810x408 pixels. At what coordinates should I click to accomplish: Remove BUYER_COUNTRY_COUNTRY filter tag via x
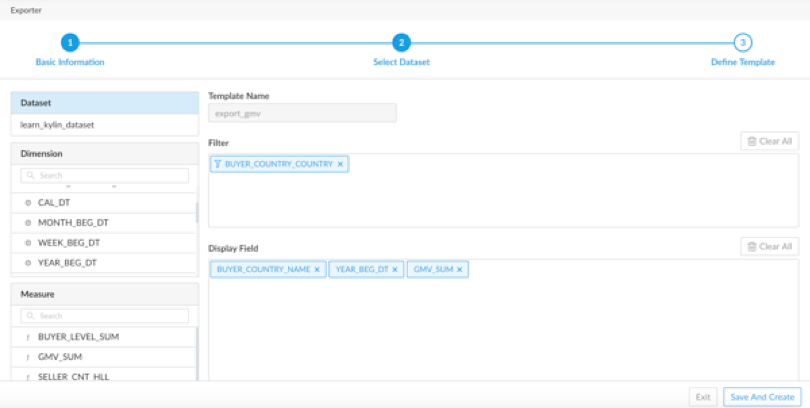click(x=340, y=164)
